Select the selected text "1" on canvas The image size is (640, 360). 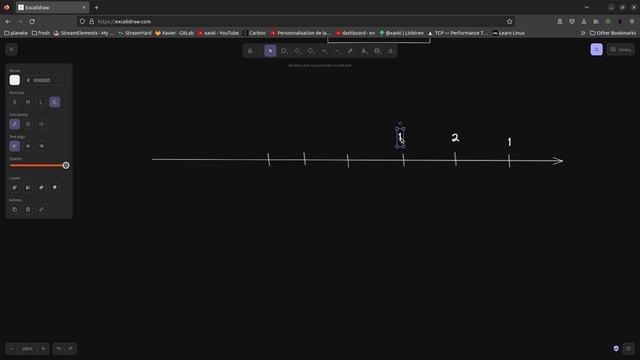(x=400, y=138)
